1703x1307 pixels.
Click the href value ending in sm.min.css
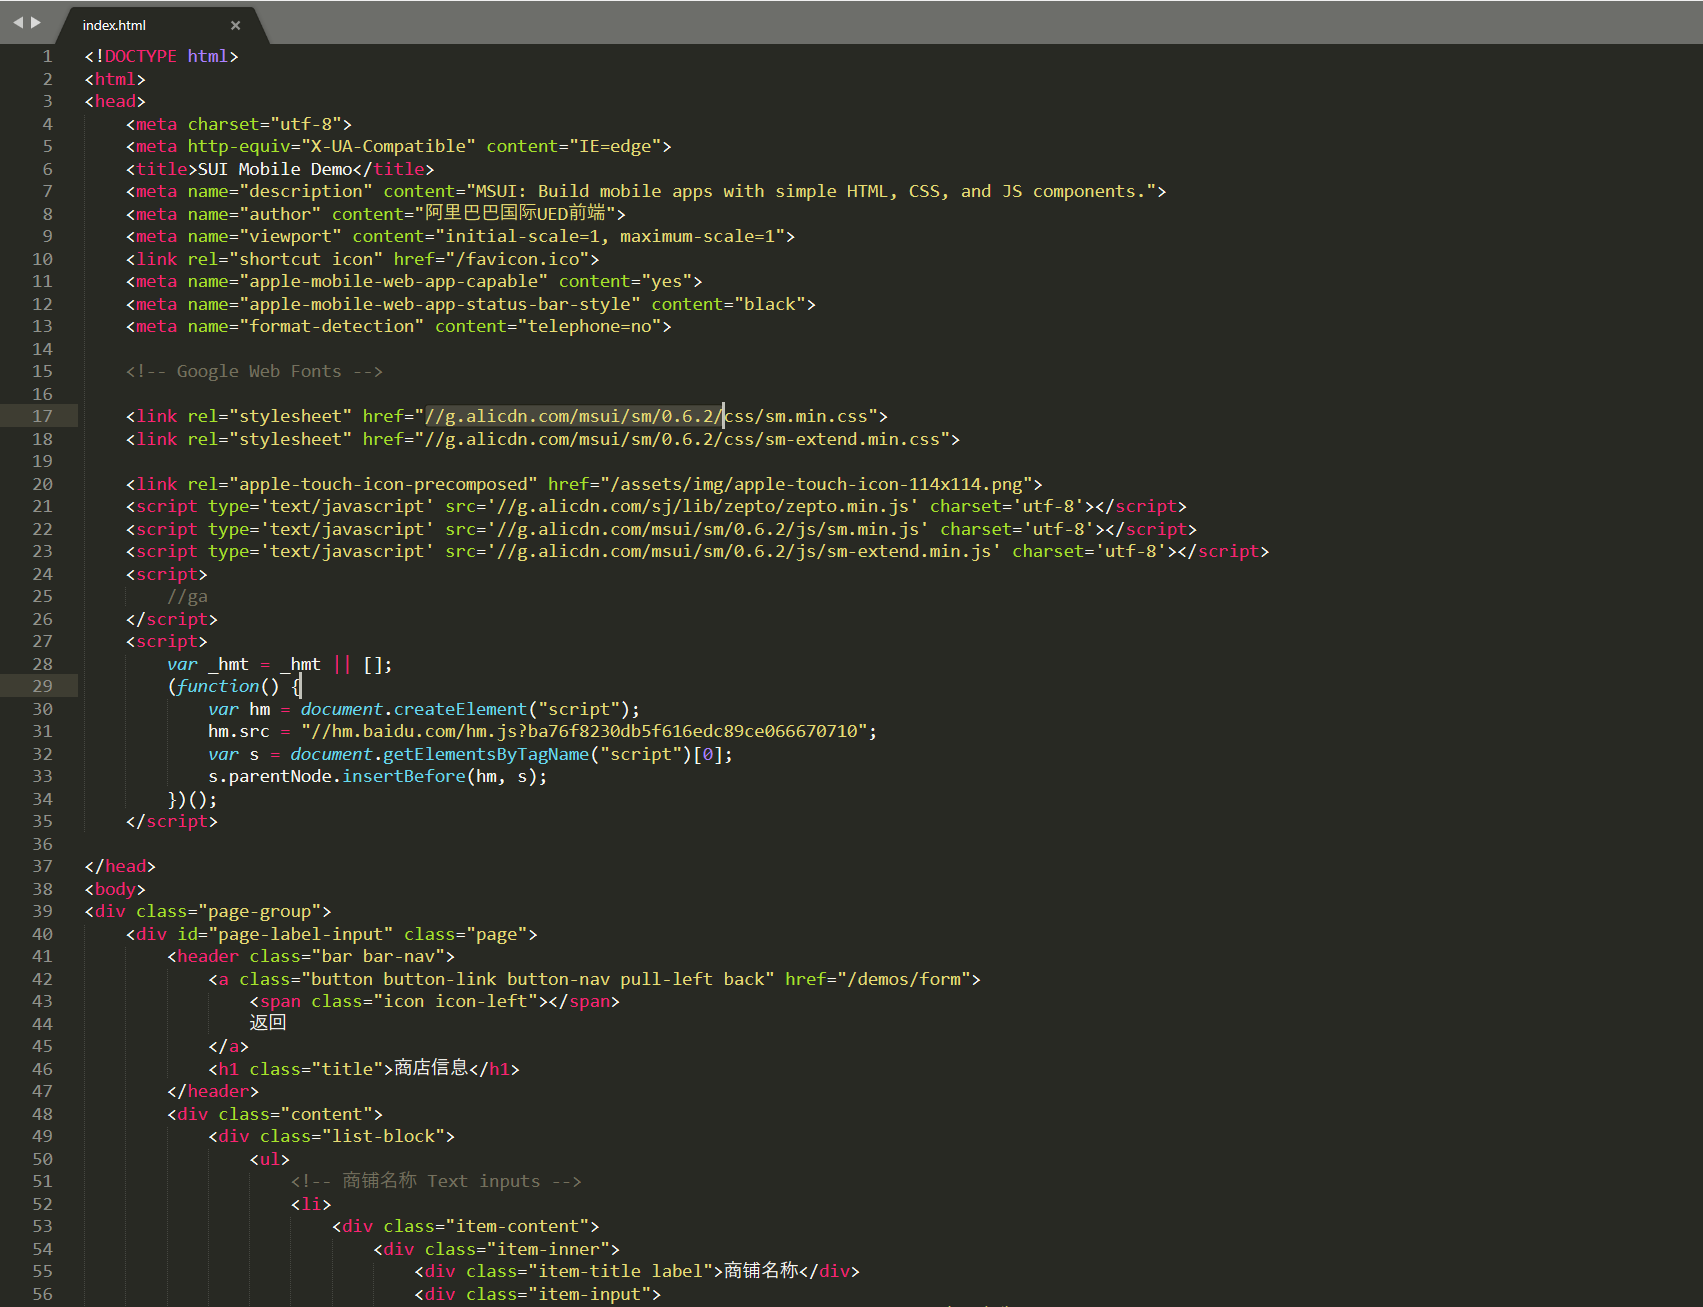pyautogui.click(x=651, y=416)
